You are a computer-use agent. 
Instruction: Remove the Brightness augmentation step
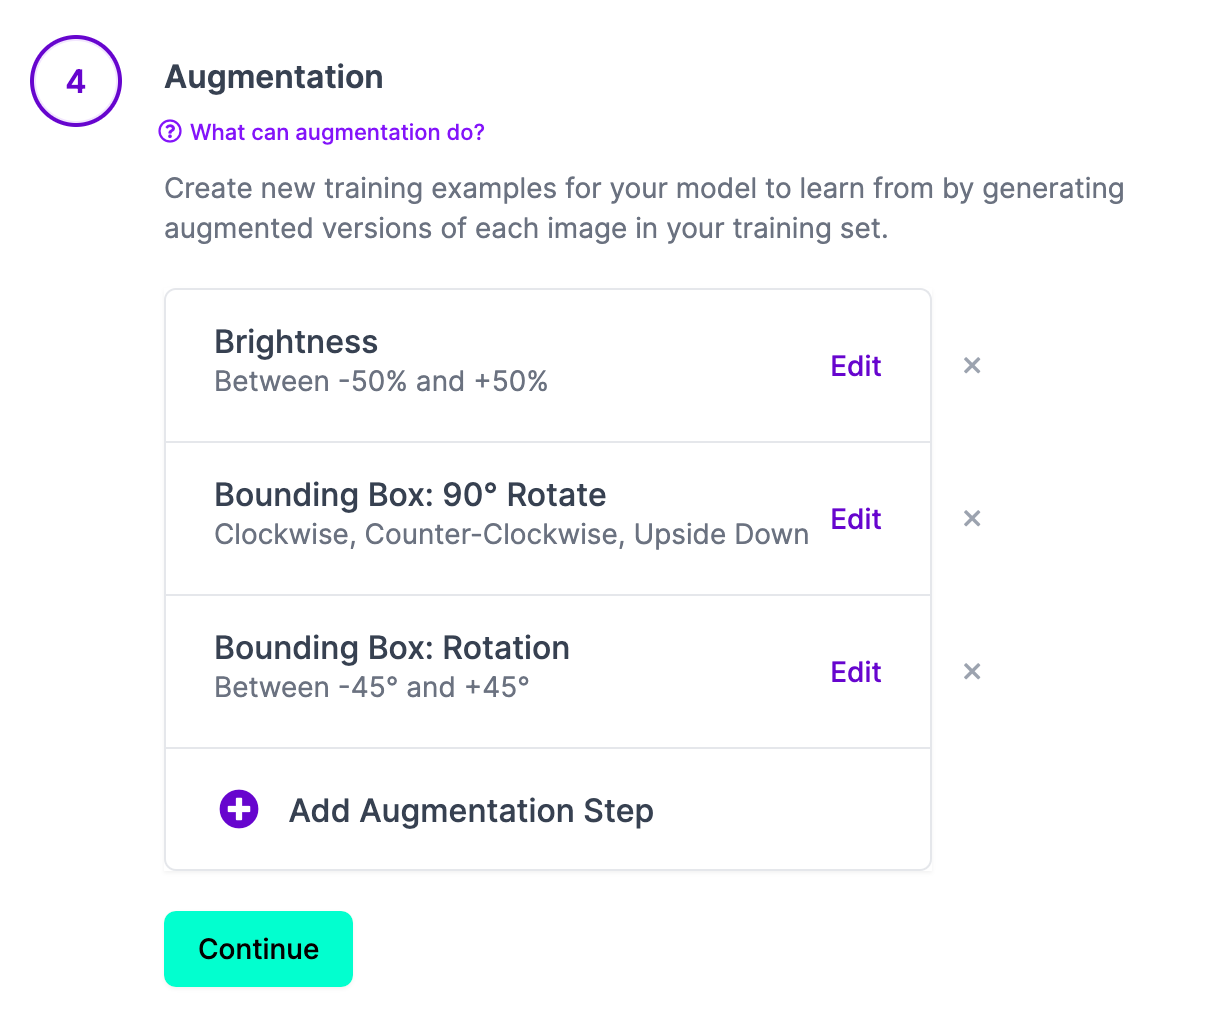(971, 366)
